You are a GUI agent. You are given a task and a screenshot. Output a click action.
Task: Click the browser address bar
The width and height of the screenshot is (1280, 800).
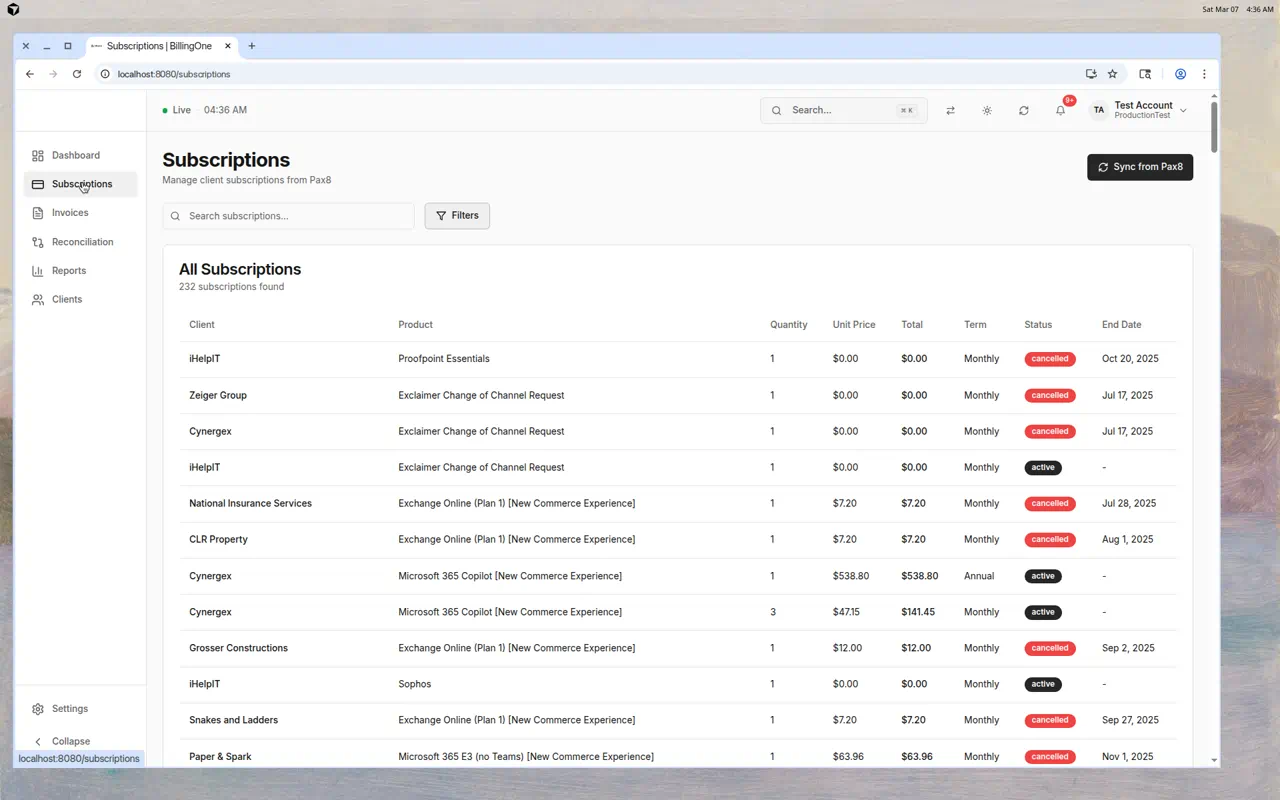[x=590, y=74]
